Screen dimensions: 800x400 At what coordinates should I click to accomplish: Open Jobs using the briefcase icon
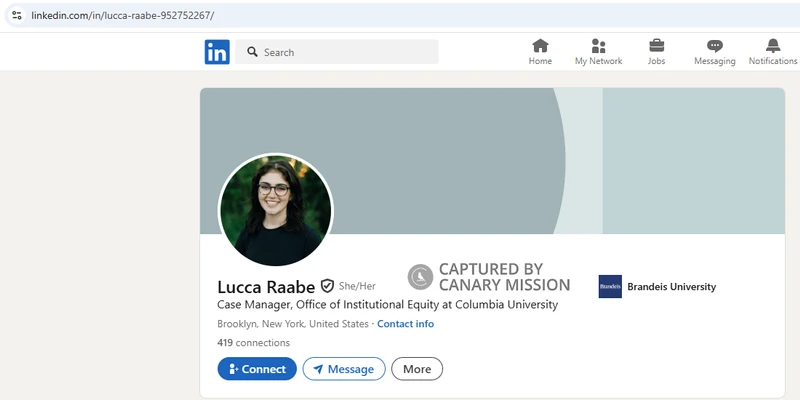tap(656, 46)
